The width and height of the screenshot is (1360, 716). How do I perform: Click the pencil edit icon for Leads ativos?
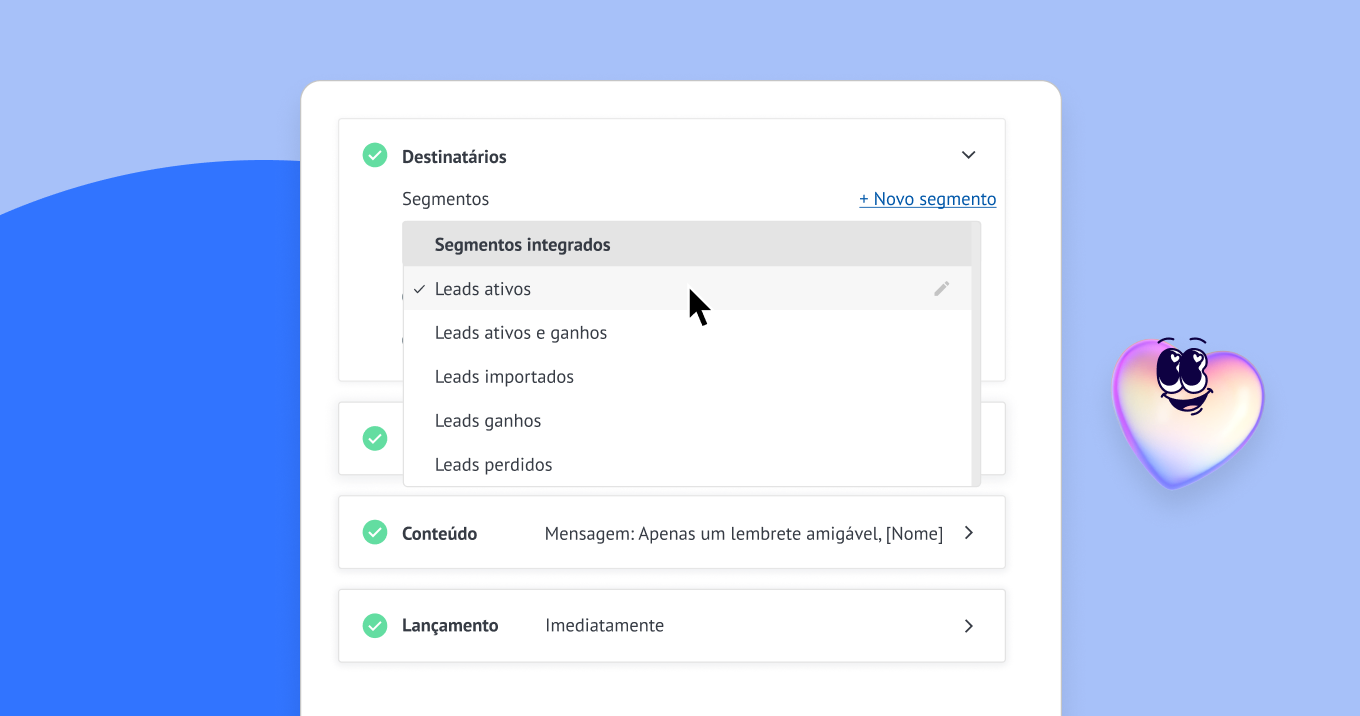(x=941, y=289)
